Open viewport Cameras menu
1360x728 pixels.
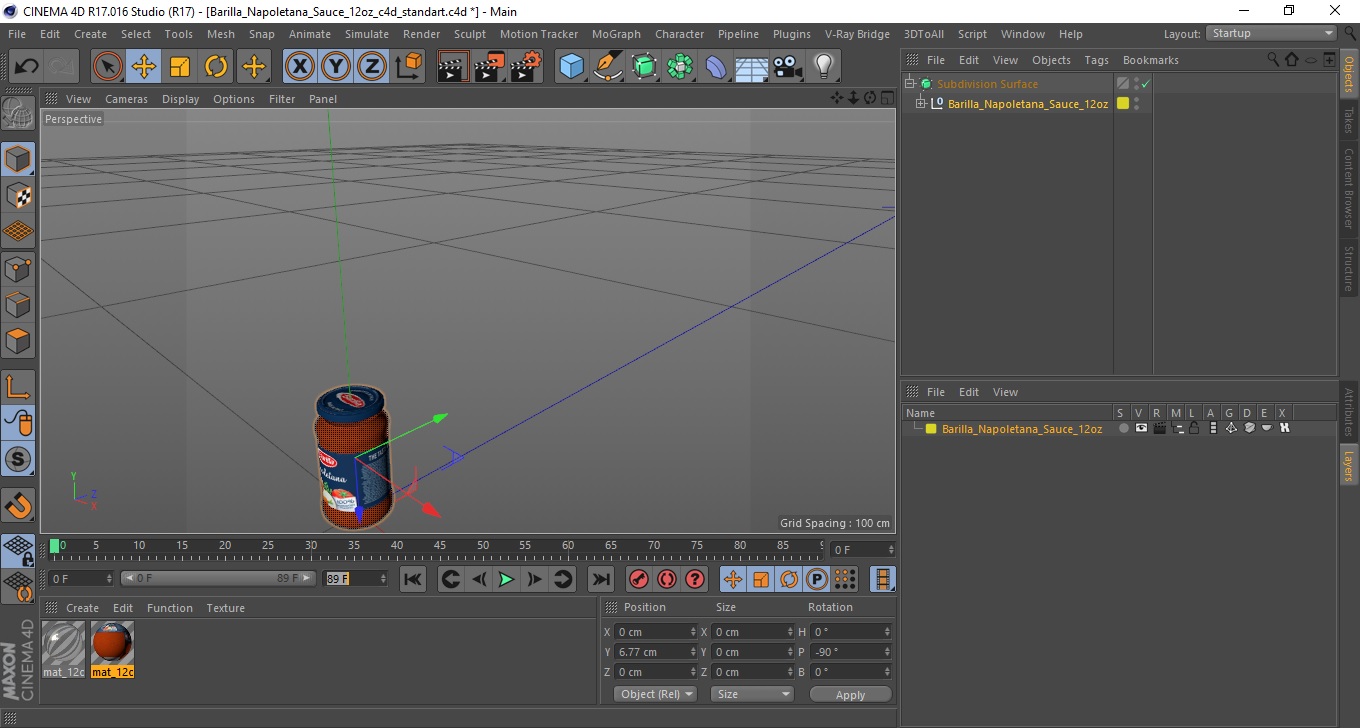pos(126,99)
